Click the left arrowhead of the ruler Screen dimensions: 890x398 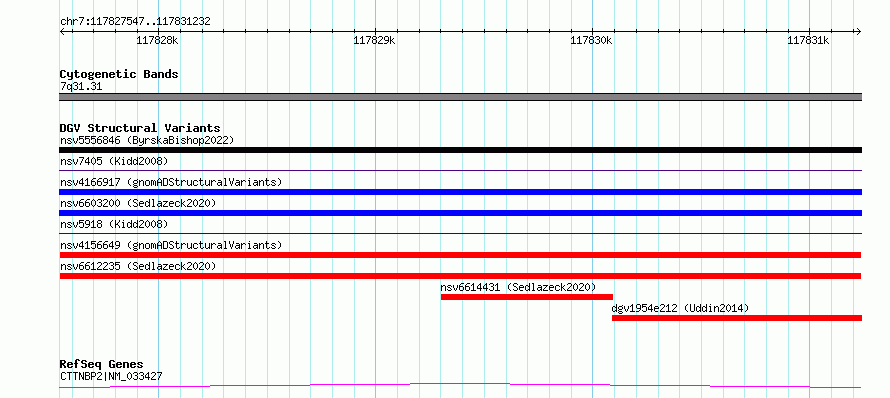(62, 32)
